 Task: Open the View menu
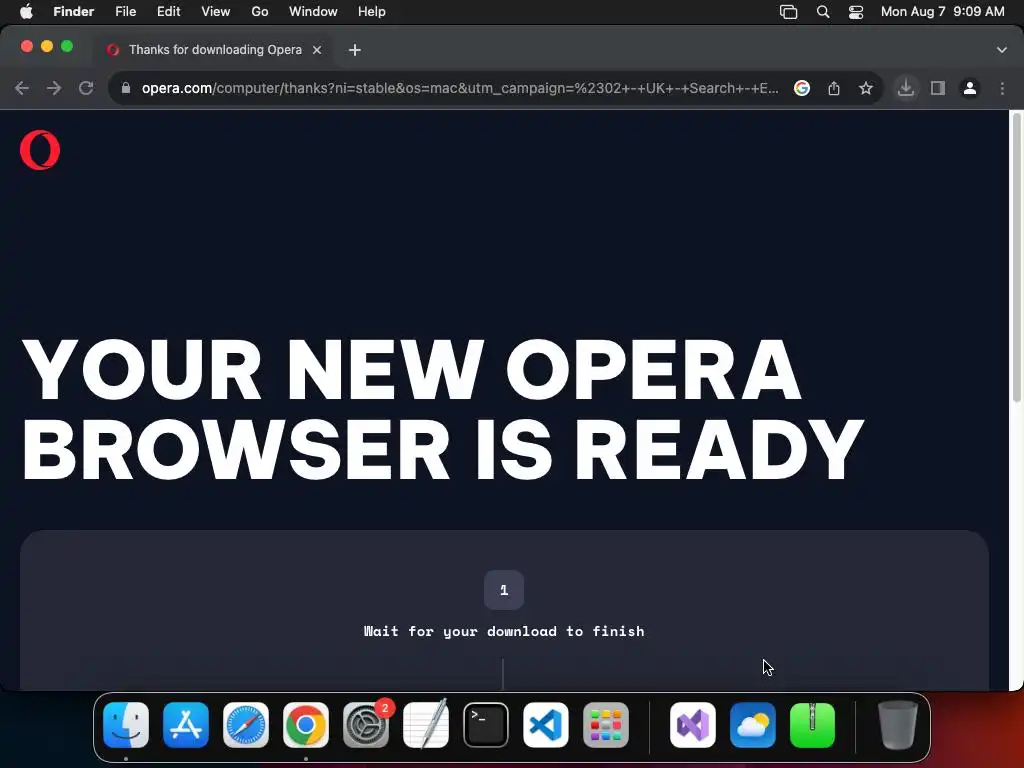pos(216,12)
